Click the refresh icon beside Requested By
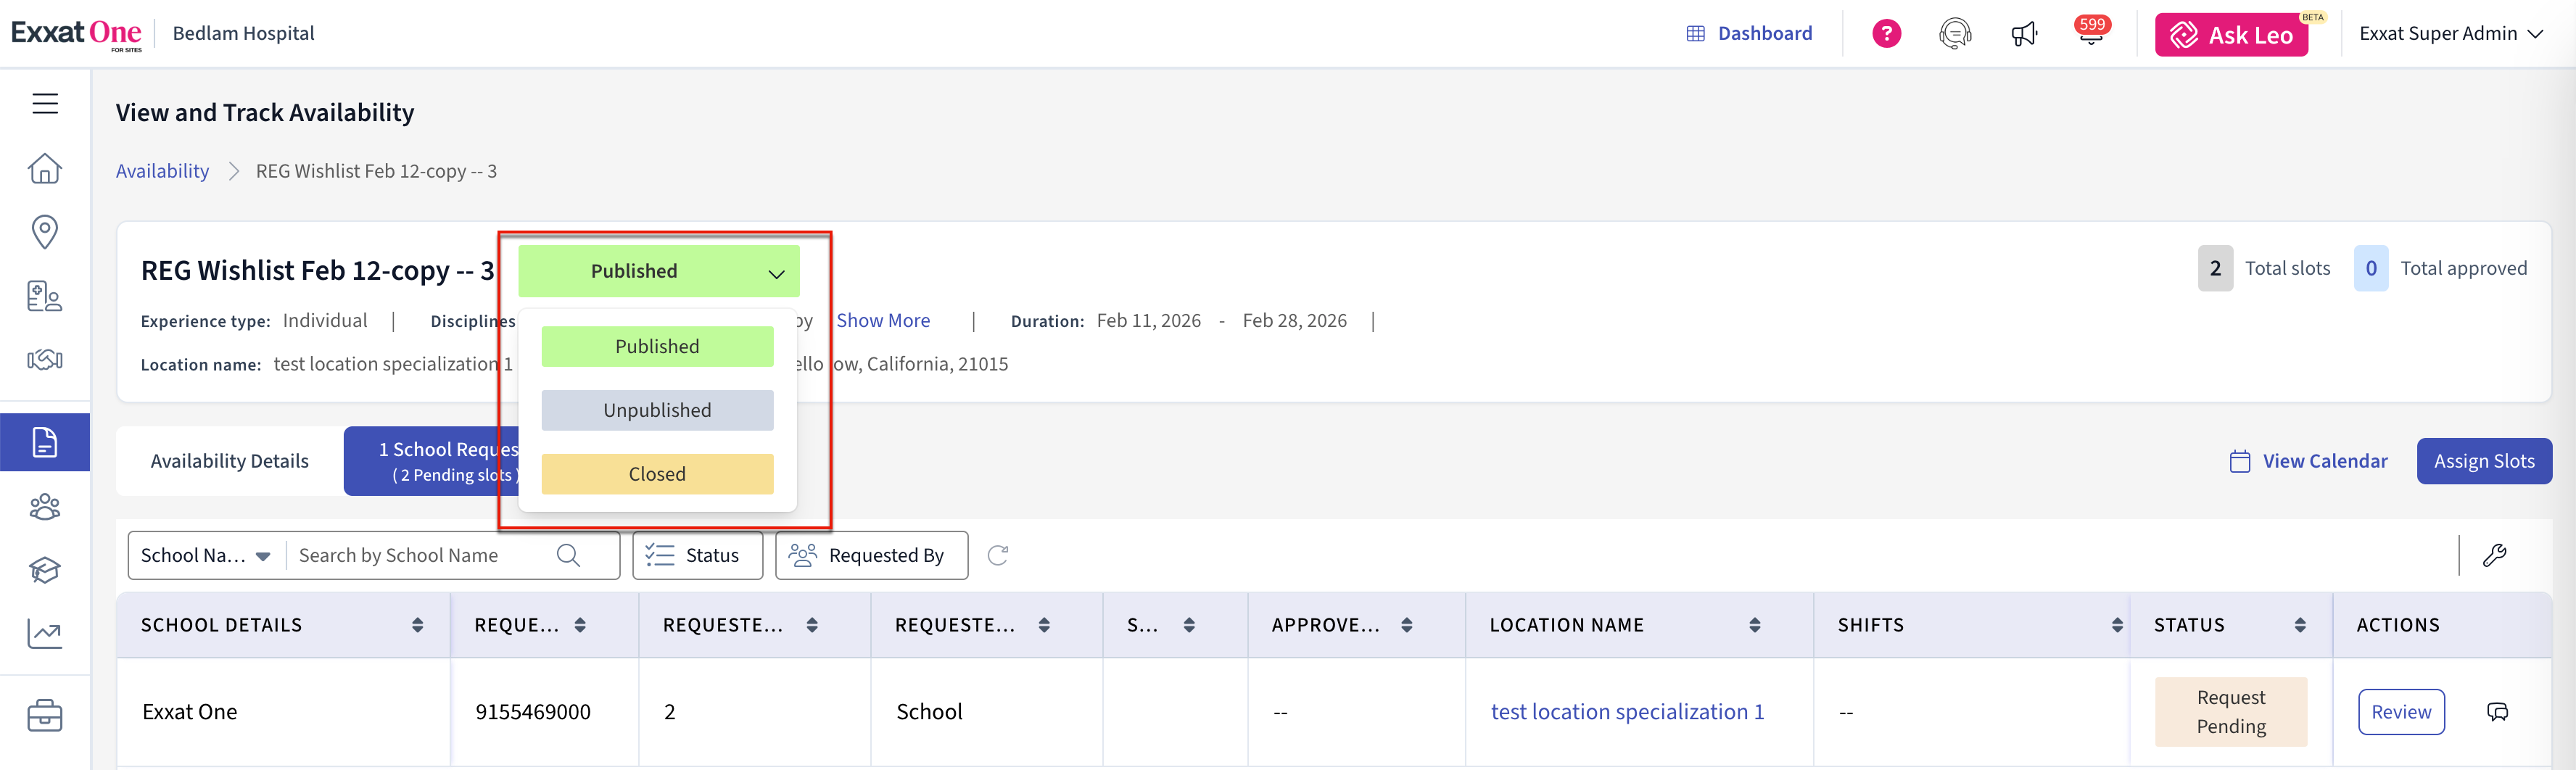This screenshot has width=2576, height=770. (997, 555)
